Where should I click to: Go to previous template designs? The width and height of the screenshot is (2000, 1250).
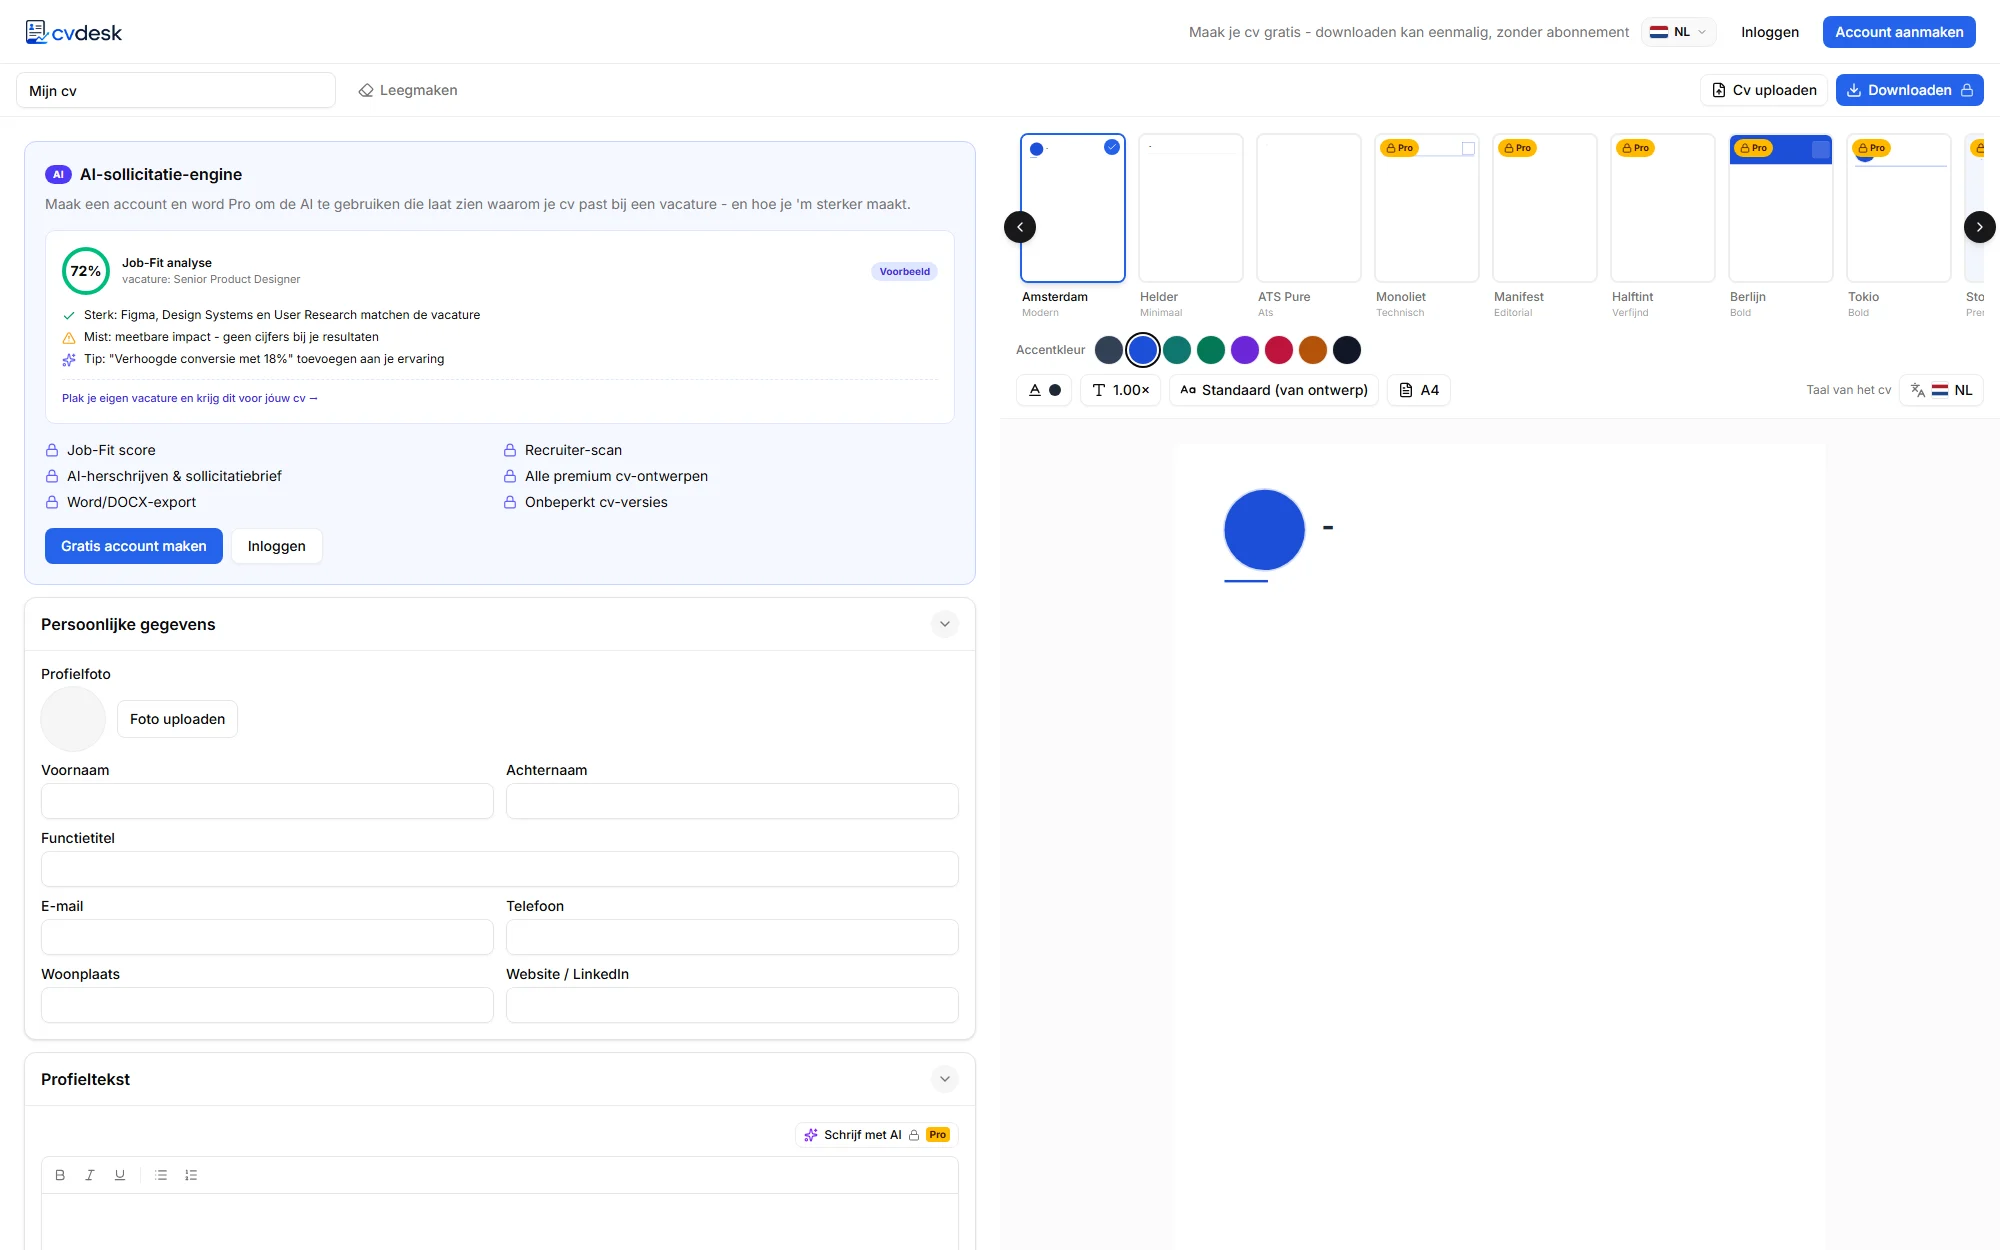[x=1020, y=227]
